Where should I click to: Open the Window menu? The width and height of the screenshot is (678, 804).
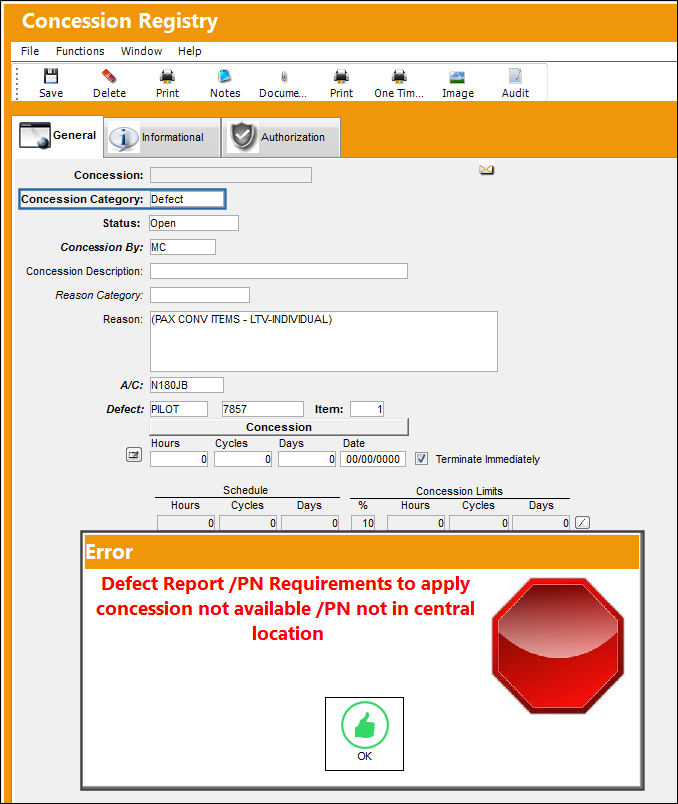[x=142, y=51]
